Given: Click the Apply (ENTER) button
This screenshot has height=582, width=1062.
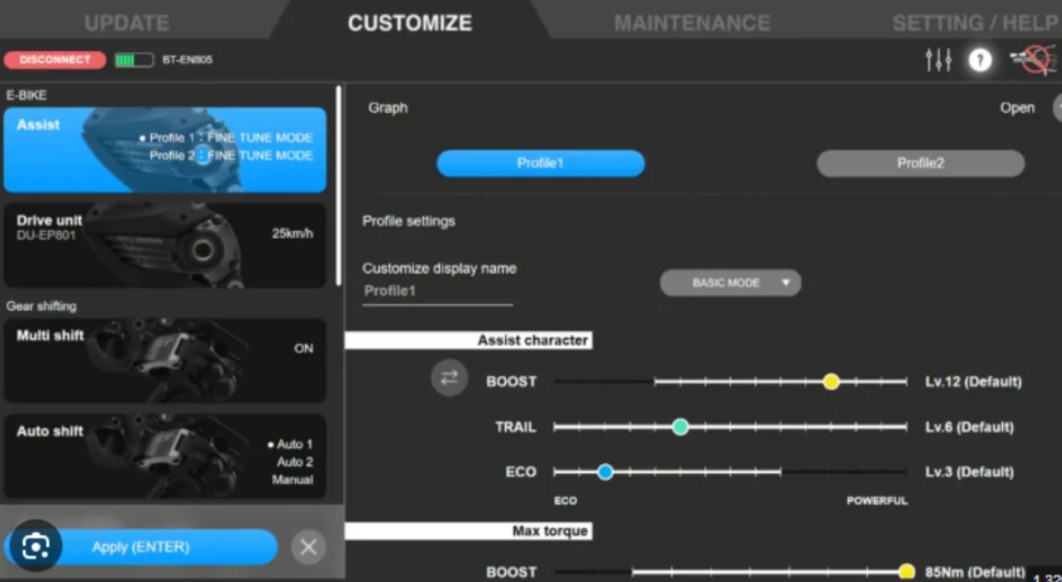Looking at the screenshot, I should pyautogui.click(x=141, y=547).
